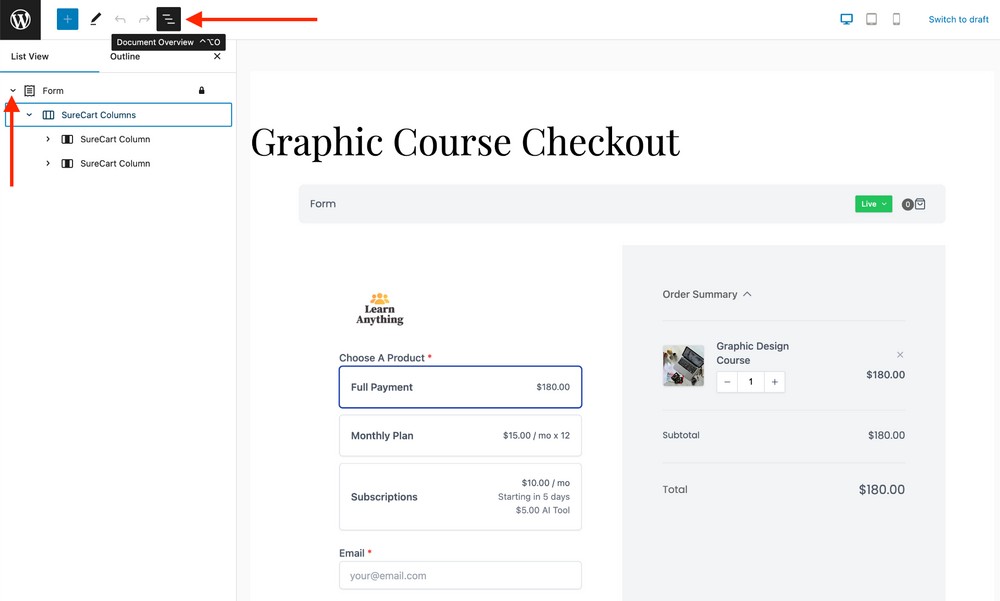The width and height of the screenshot is (1000, 601).
Task: Click the Undo arrow icon
Action: (120, 18)
